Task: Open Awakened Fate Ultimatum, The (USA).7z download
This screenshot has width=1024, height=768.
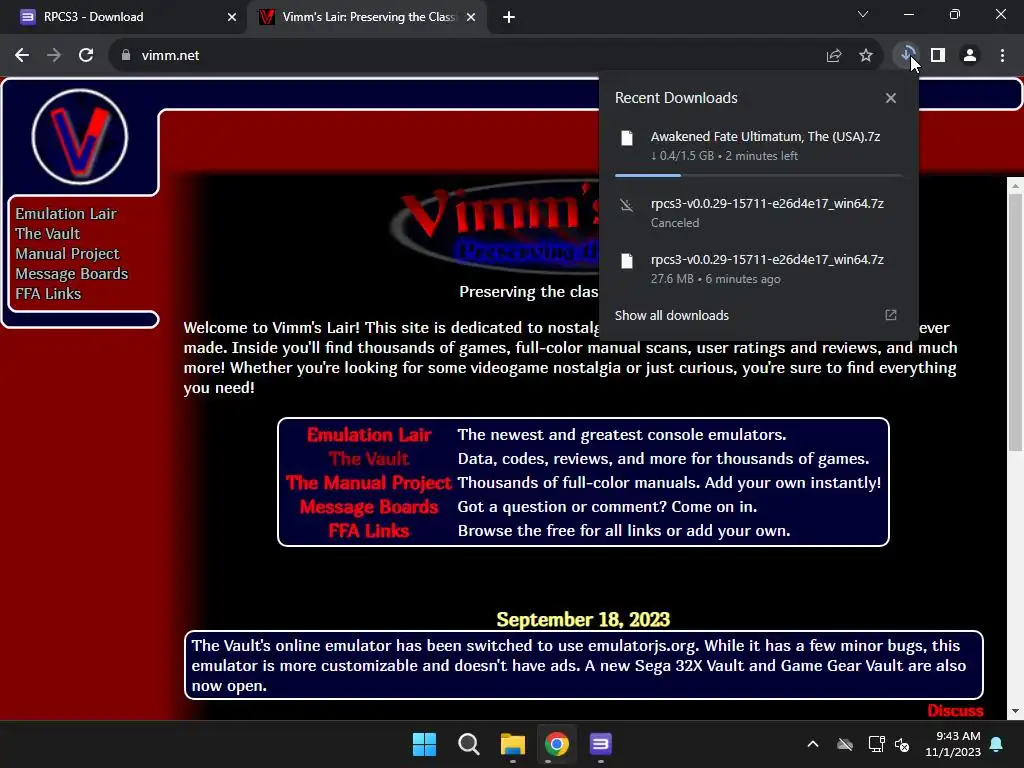Action: click(x=758, y=146)
